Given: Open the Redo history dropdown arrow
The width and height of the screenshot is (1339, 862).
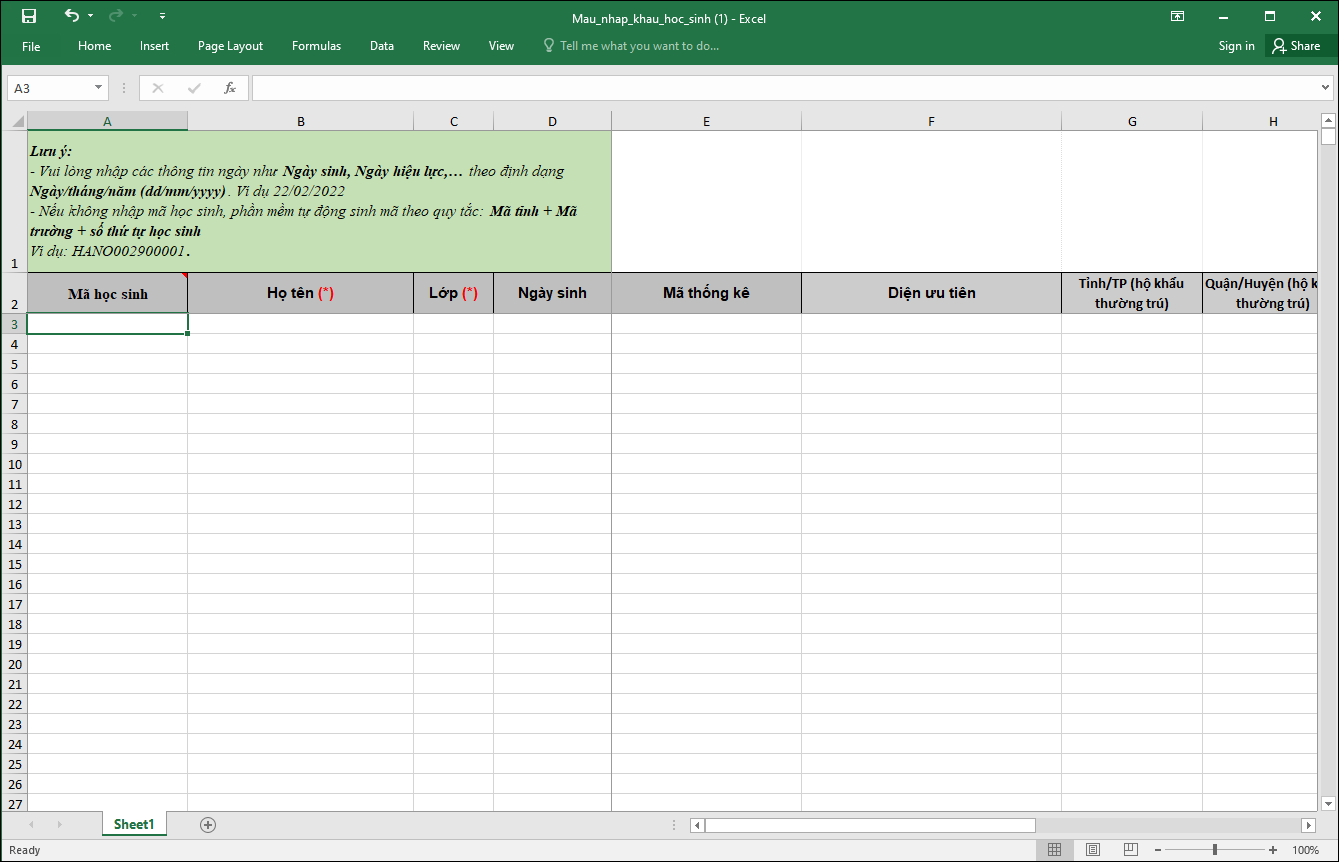Looking at the screenshot, I should pyautogui.click(x=135, y=16).
